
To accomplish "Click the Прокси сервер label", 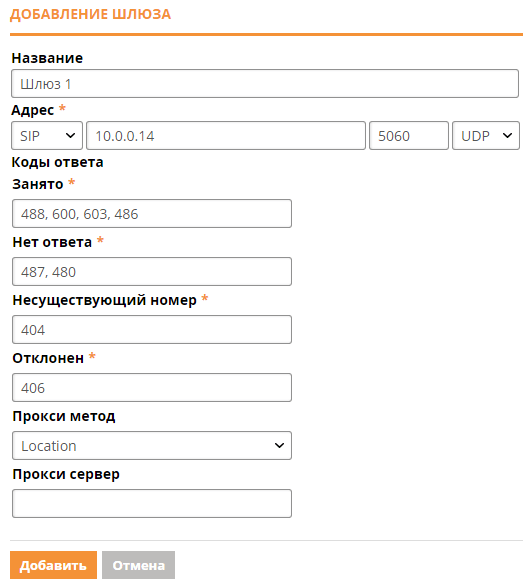I will pos(66,474).
